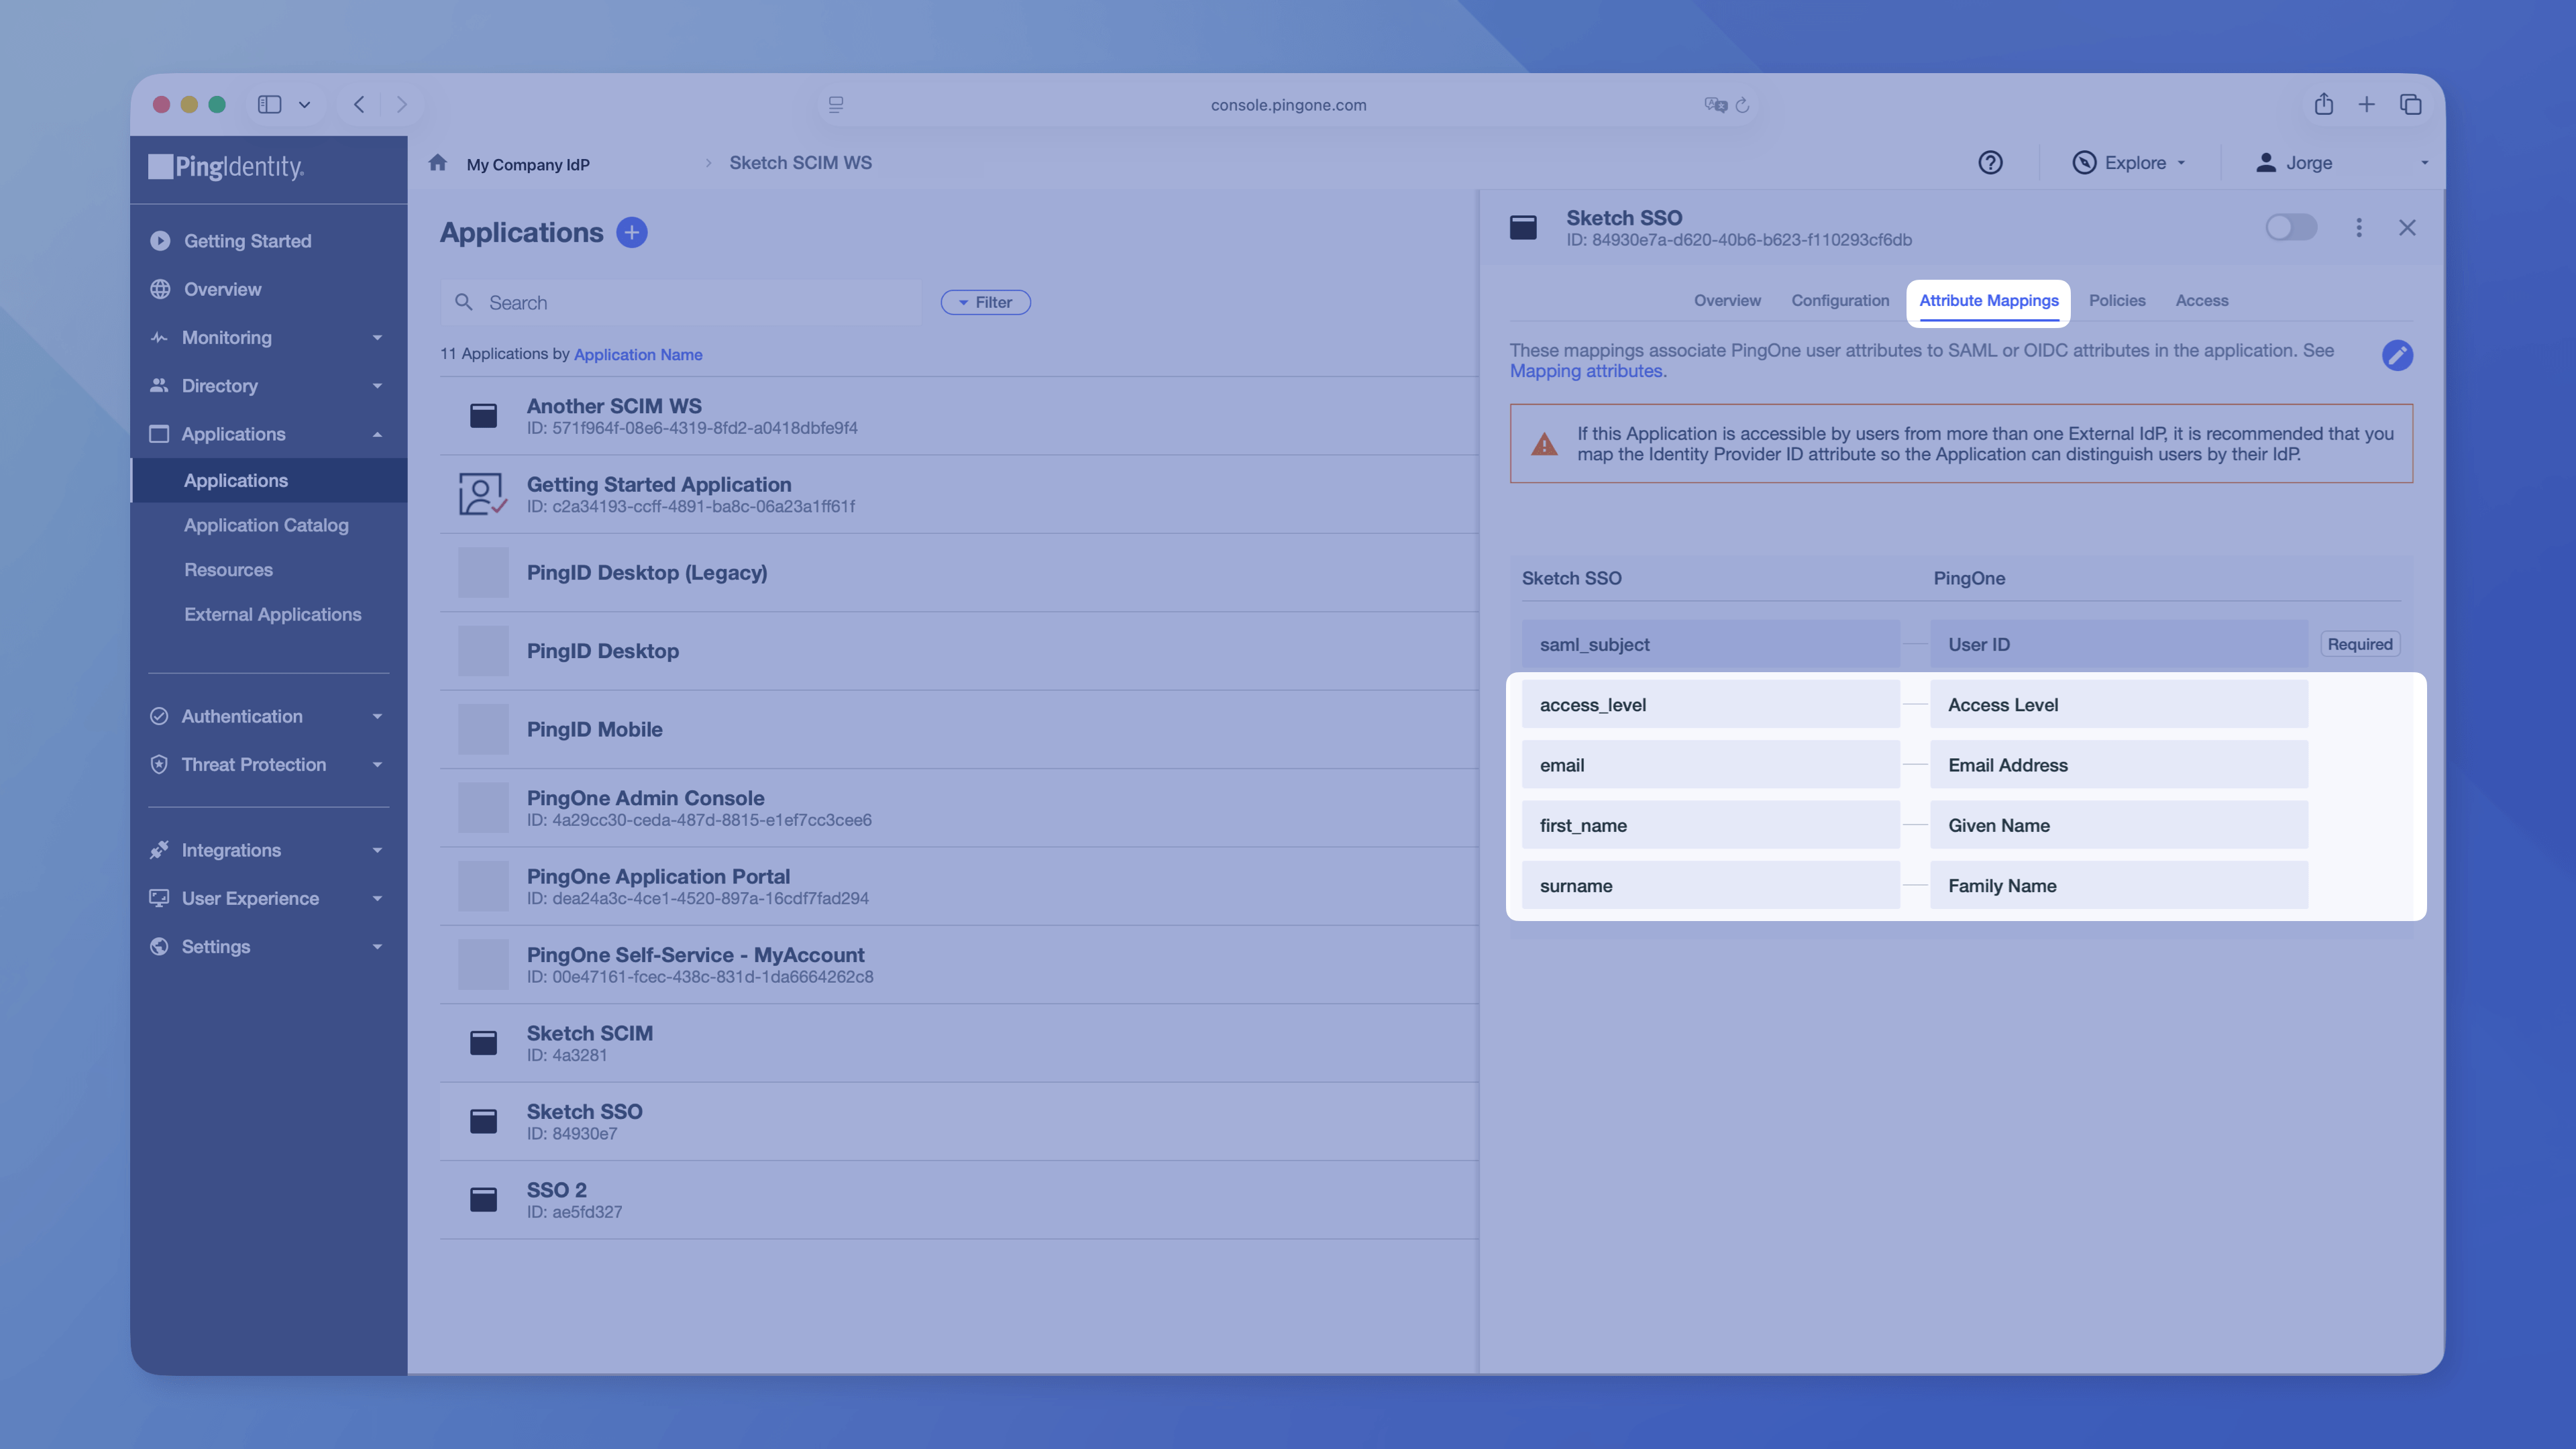This screenshot has height=1449, width=2576.
Task: Click the Sketch SSO icon in applications list
Action: [483, 1121]
